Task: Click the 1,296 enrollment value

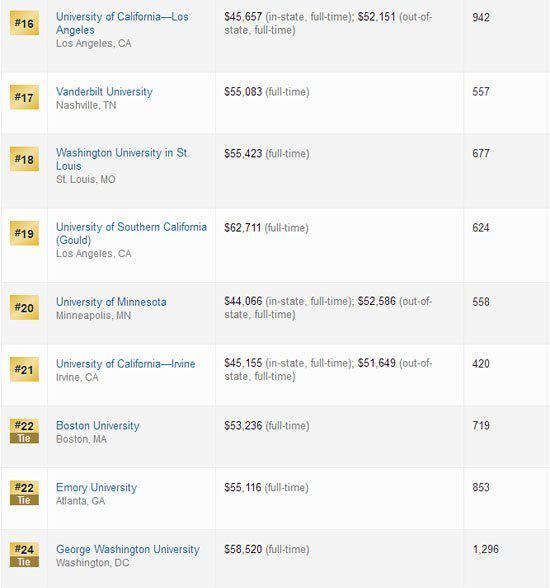Action: coord(486,549)
